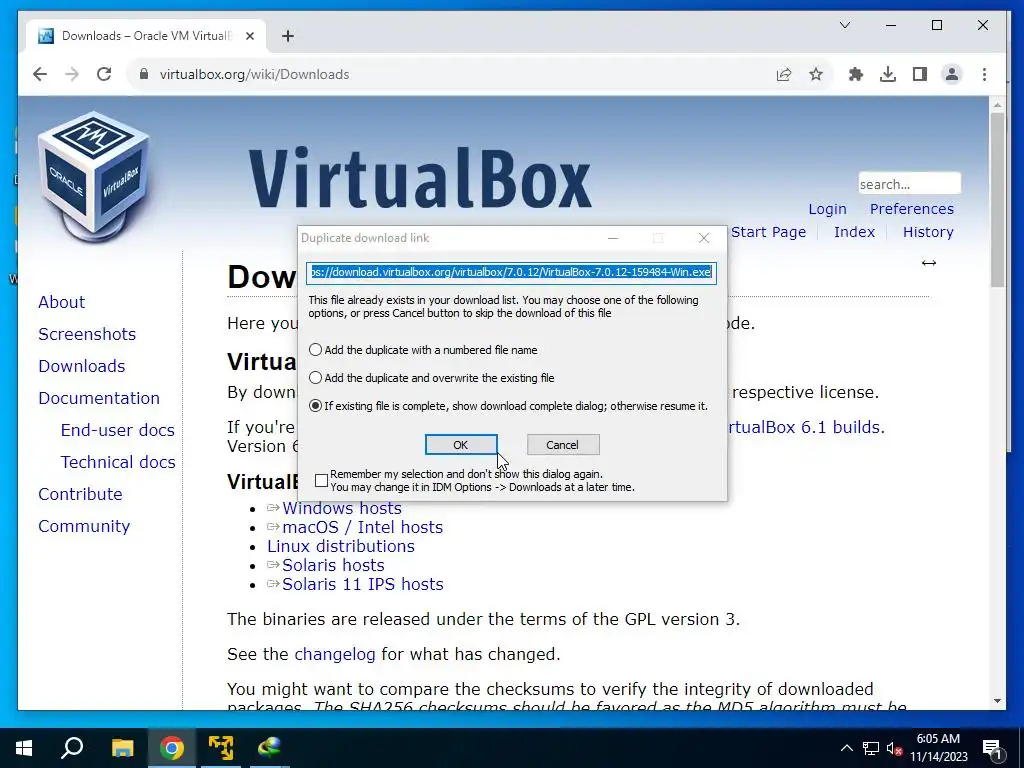Go to Start Page menu item
The image size is (1024, 768).
(x=768, y=232)
